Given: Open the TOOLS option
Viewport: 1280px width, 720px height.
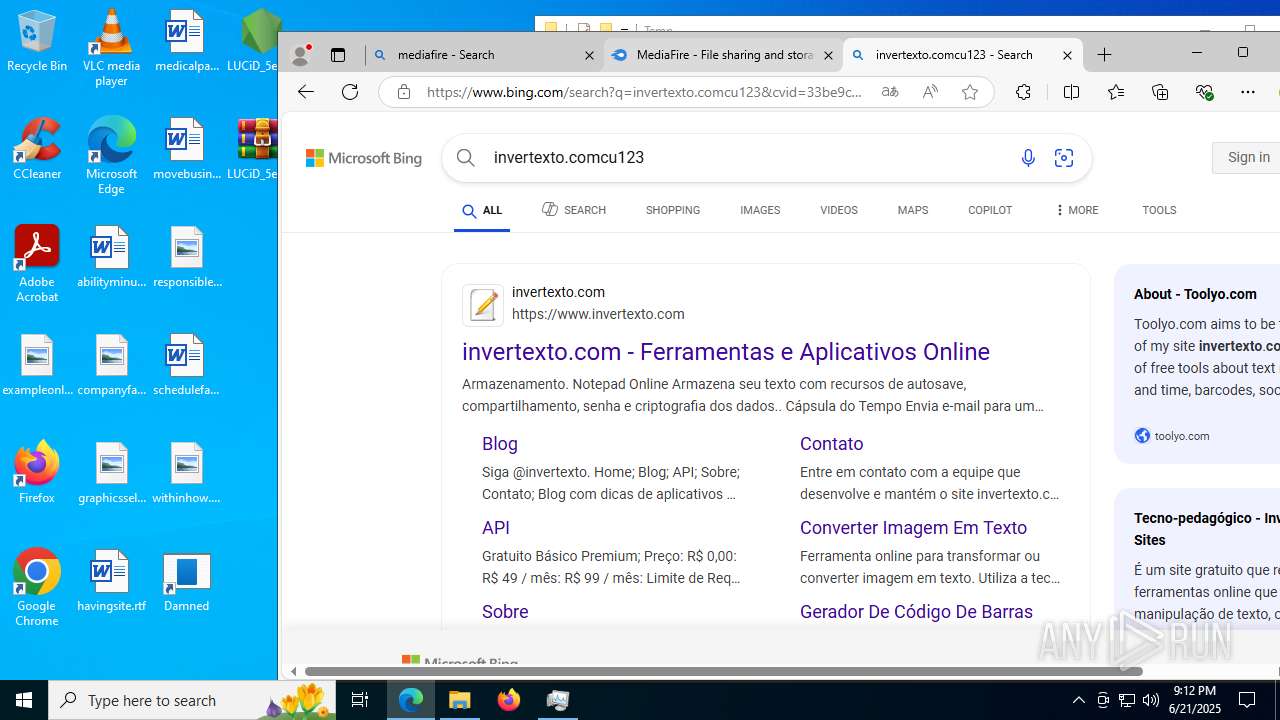Looking at the screenshot, I should pos(1159,210).
